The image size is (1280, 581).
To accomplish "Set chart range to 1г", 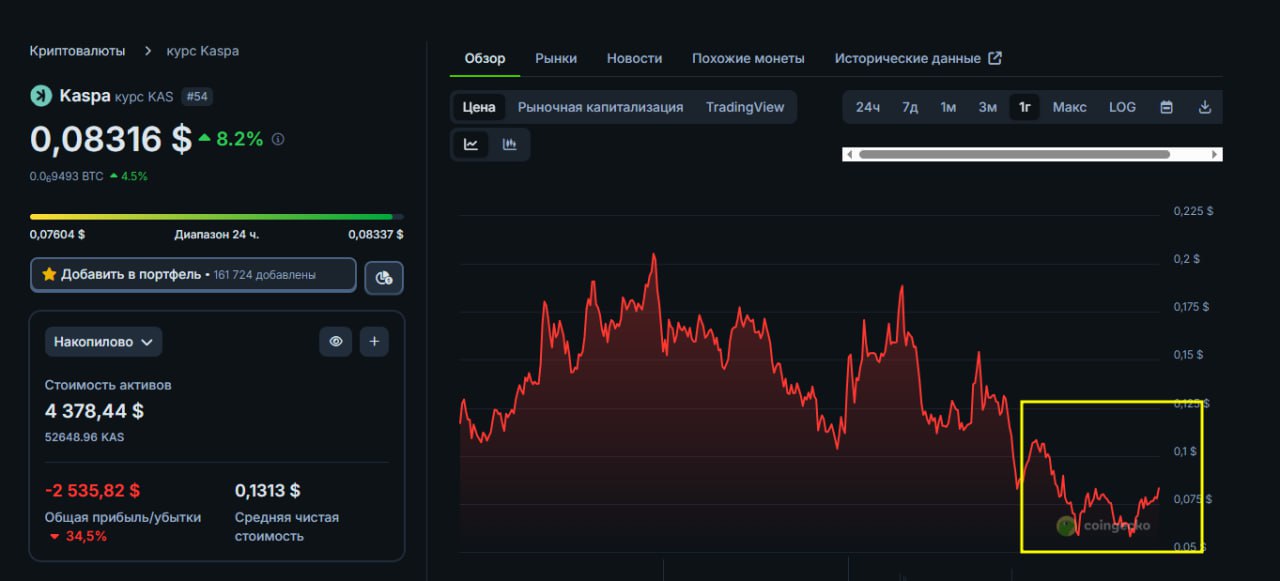I will point(1025,107).
